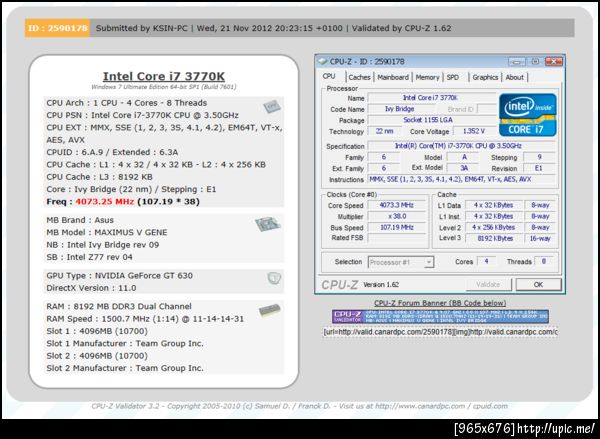
Task: Click the Level 3 cache value 8192 KBytes
Action: (x=493, y=238)
